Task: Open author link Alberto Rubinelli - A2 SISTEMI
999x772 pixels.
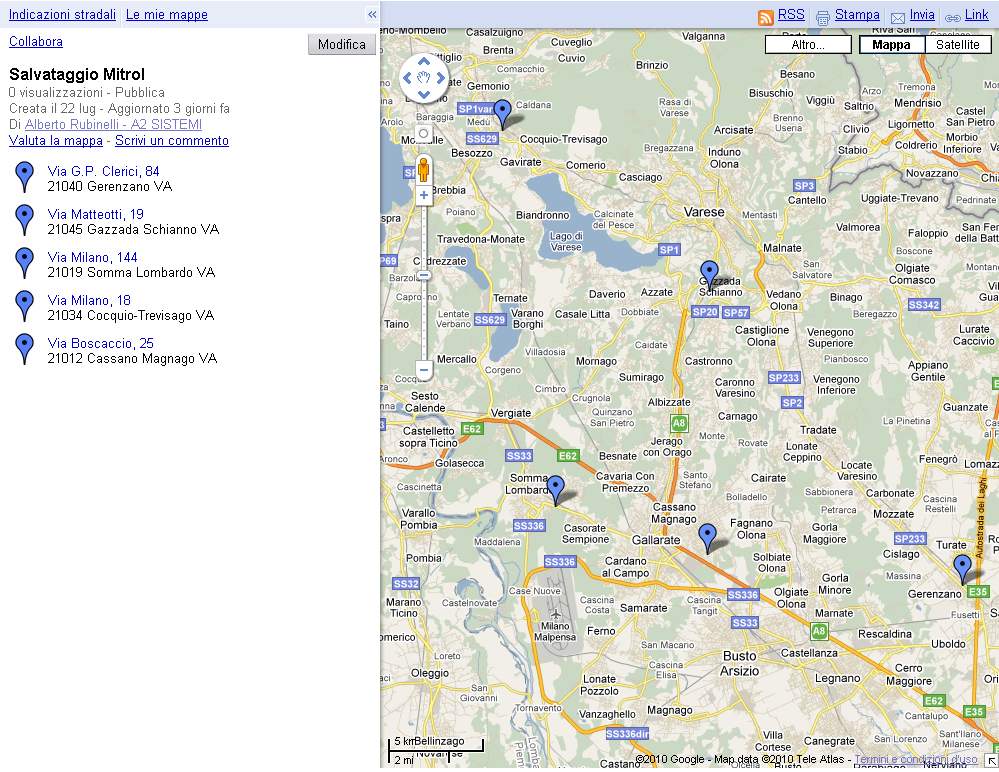Action: click(x=113, y=124)
